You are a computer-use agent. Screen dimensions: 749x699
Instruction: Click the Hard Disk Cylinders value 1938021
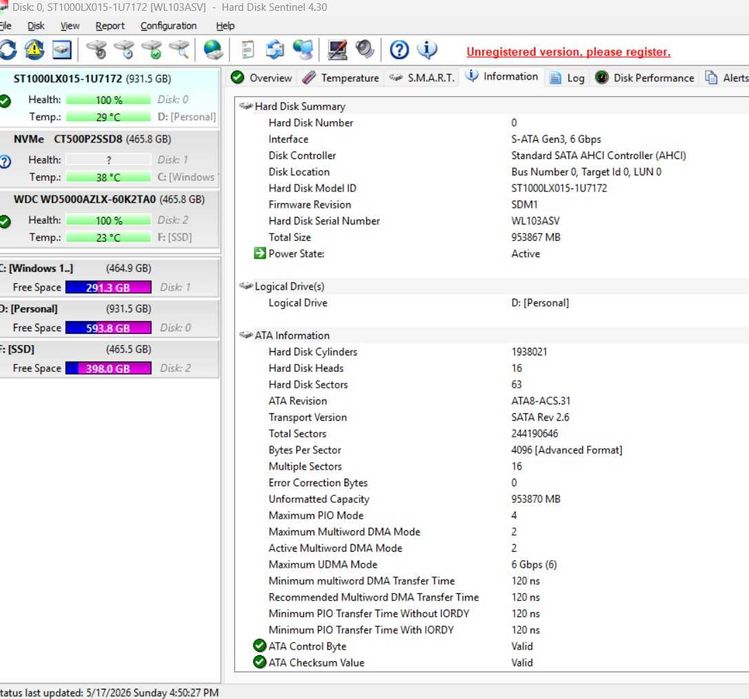pyautogui.click(x=529, y=352)
